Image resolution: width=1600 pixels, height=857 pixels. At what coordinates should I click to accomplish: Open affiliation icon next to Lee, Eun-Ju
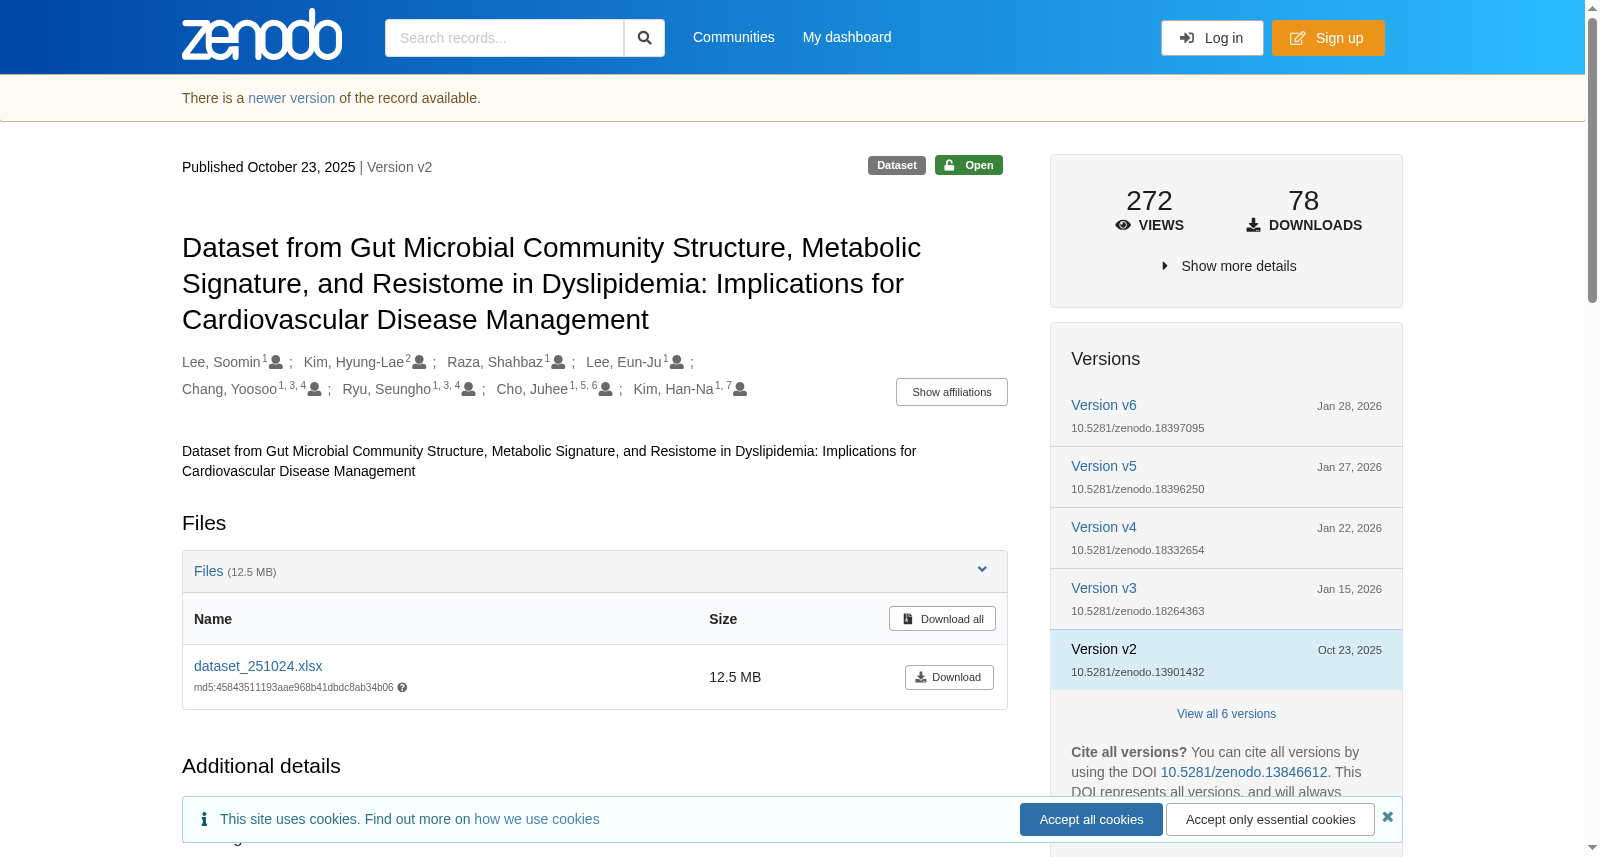click(x=677, y=362)
